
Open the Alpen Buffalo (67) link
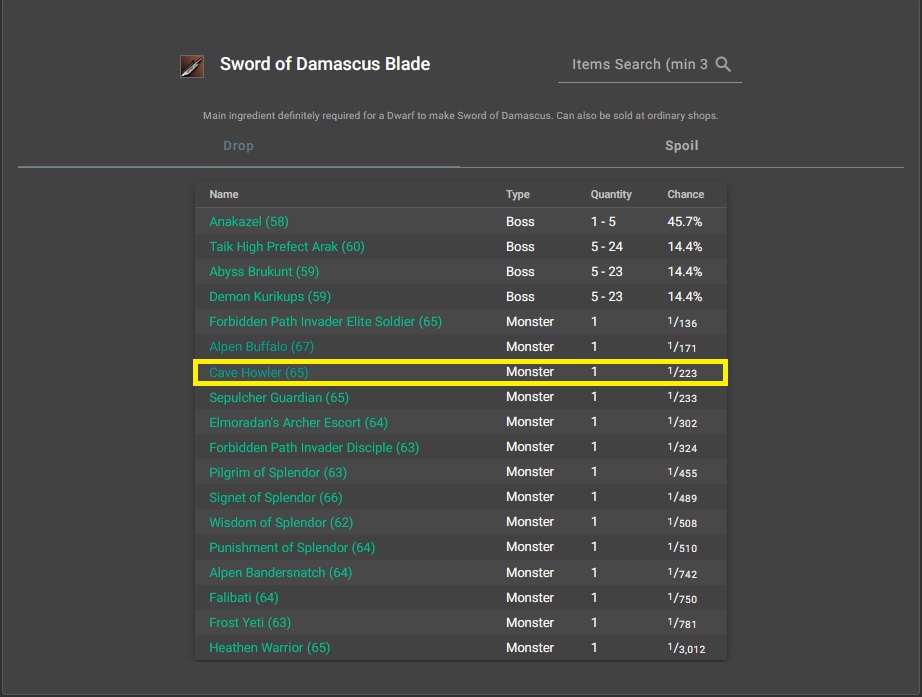pyautogui.click(x=261, y=347)
